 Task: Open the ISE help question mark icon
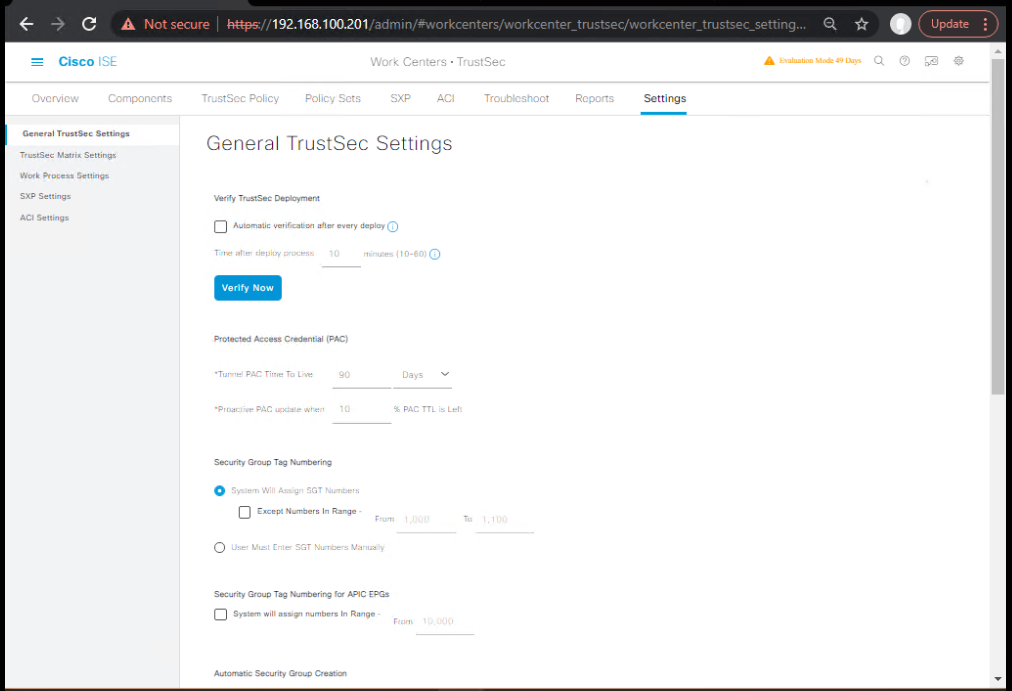pyautogui.click(x=905, y=61)
